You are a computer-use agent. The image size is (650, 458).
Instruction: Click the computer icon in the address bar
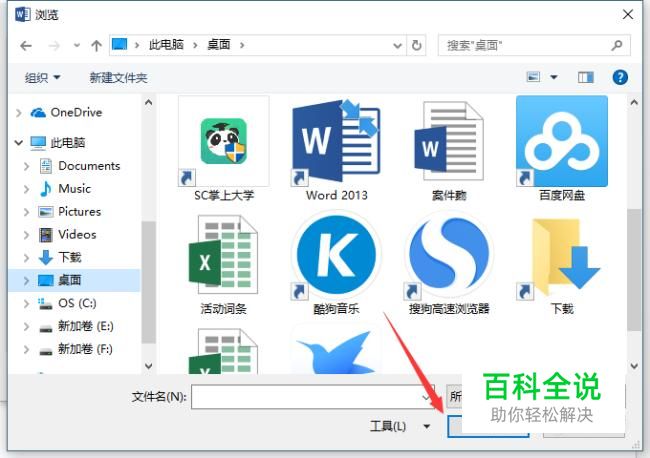coord(119,44)
